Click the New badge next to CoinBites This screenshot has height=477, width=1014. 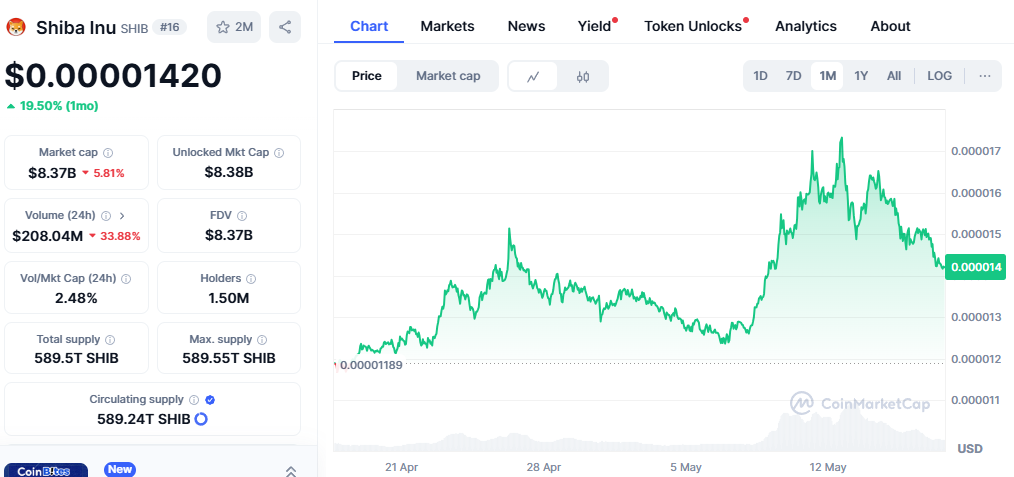click(x=119, y=469)
